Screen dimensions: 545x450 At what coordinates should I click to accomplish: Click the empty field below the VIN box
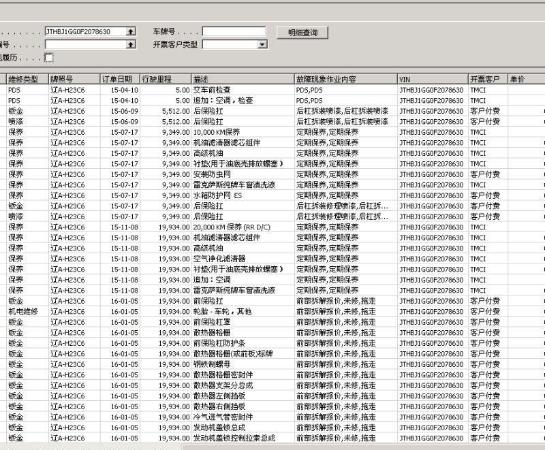(x=86, y=44)
